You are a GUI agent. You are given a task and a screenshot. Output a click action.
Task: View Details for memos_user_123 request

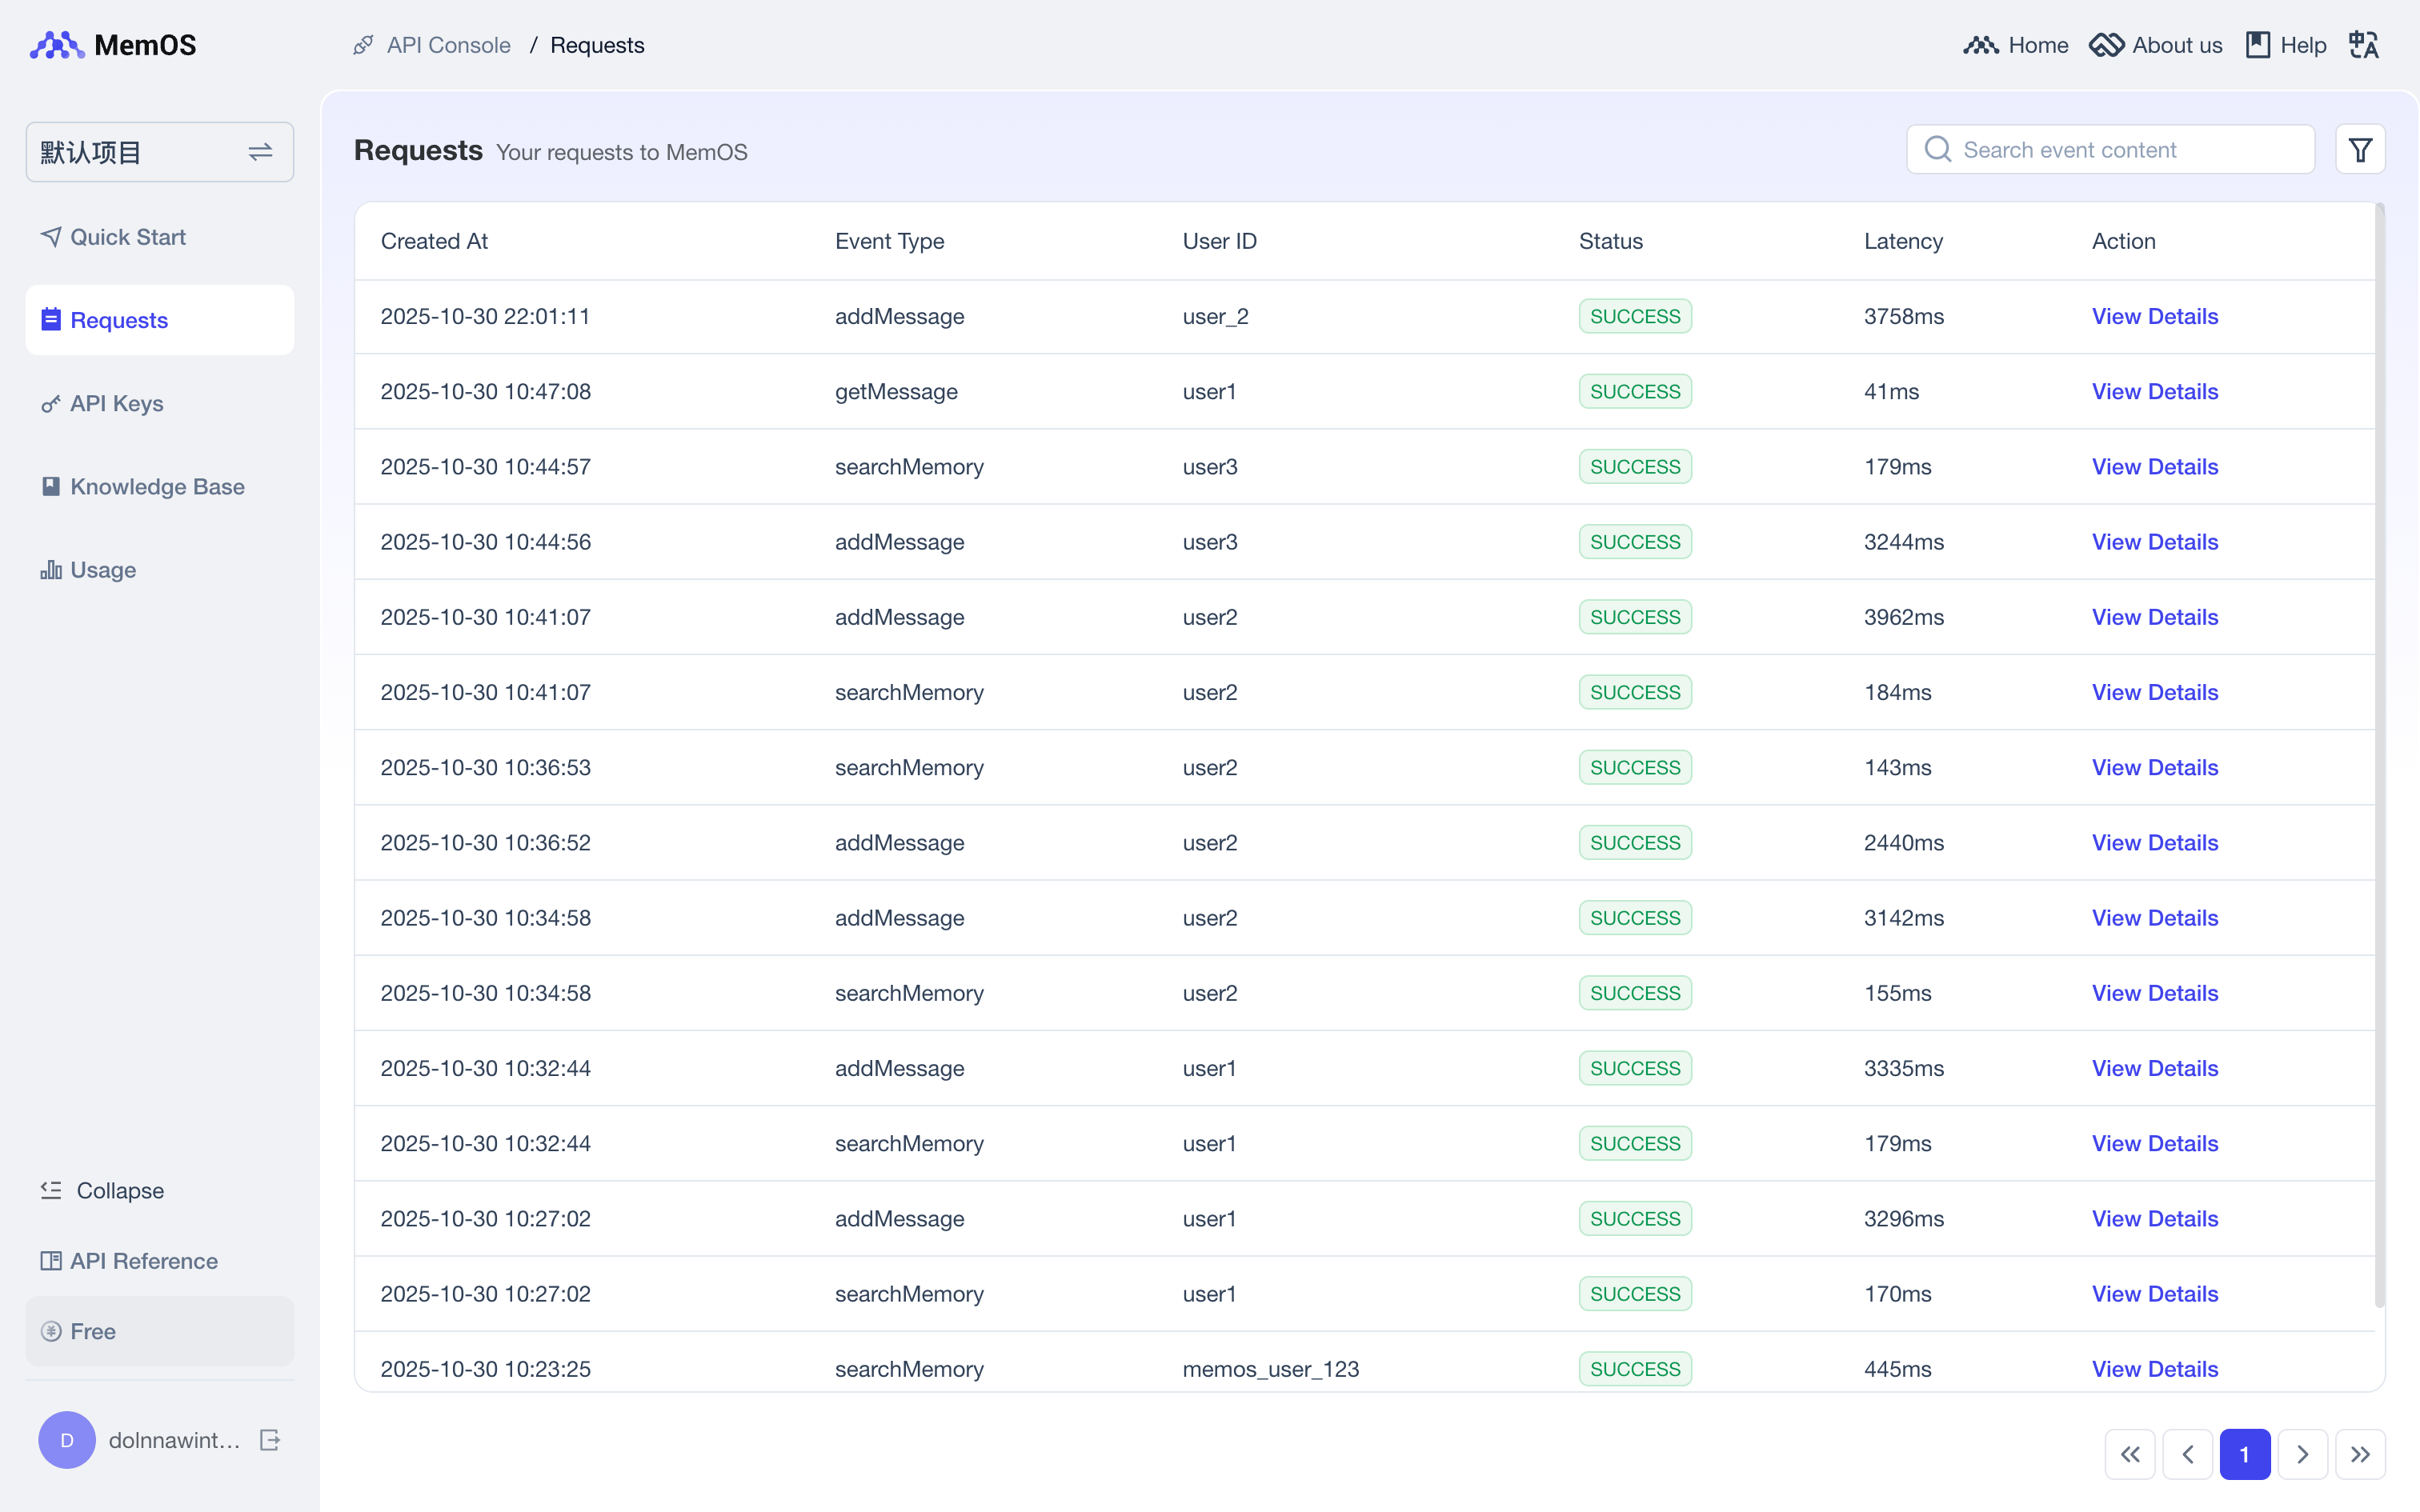click(x=2154, y=1369)
